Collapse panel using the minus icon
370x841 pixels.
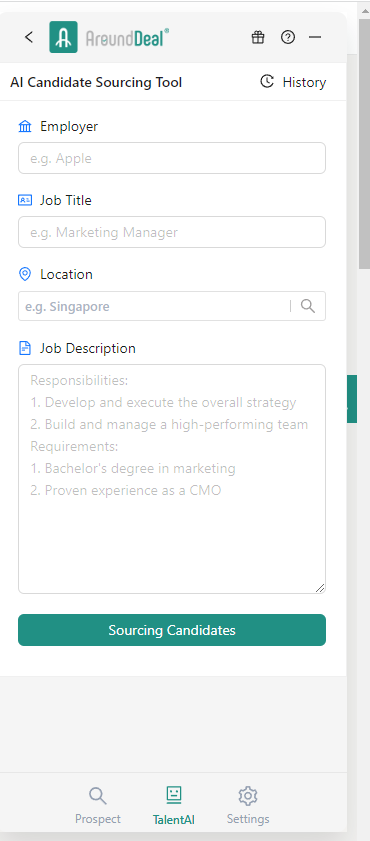(315, 37)
